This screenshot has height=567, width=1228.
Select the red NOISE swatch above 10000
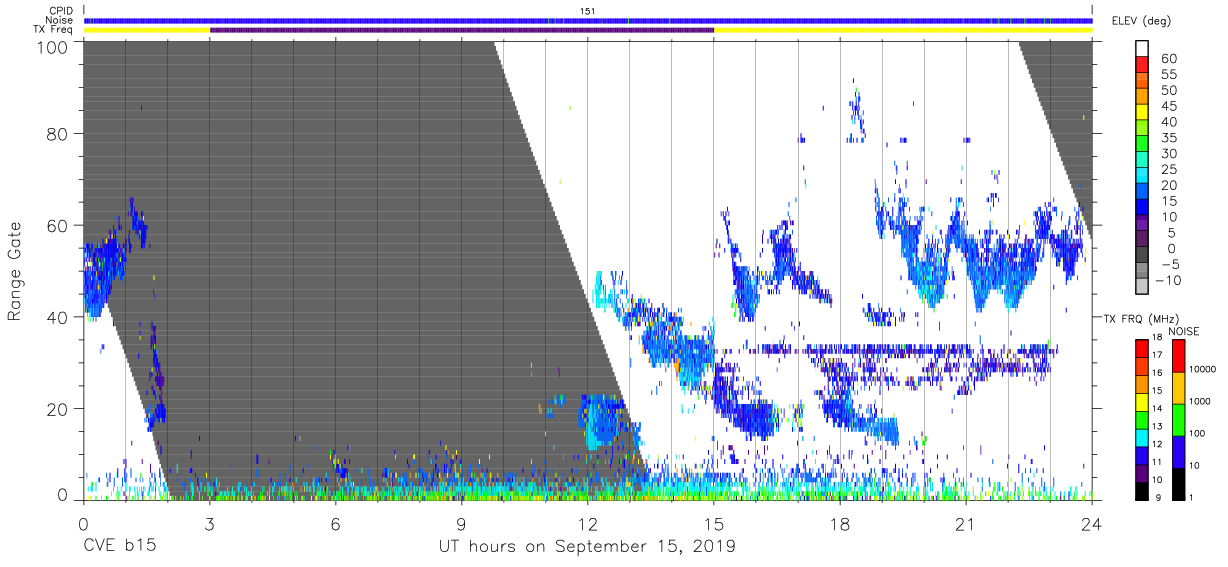pyautogui.click(x=1179, y=355)
